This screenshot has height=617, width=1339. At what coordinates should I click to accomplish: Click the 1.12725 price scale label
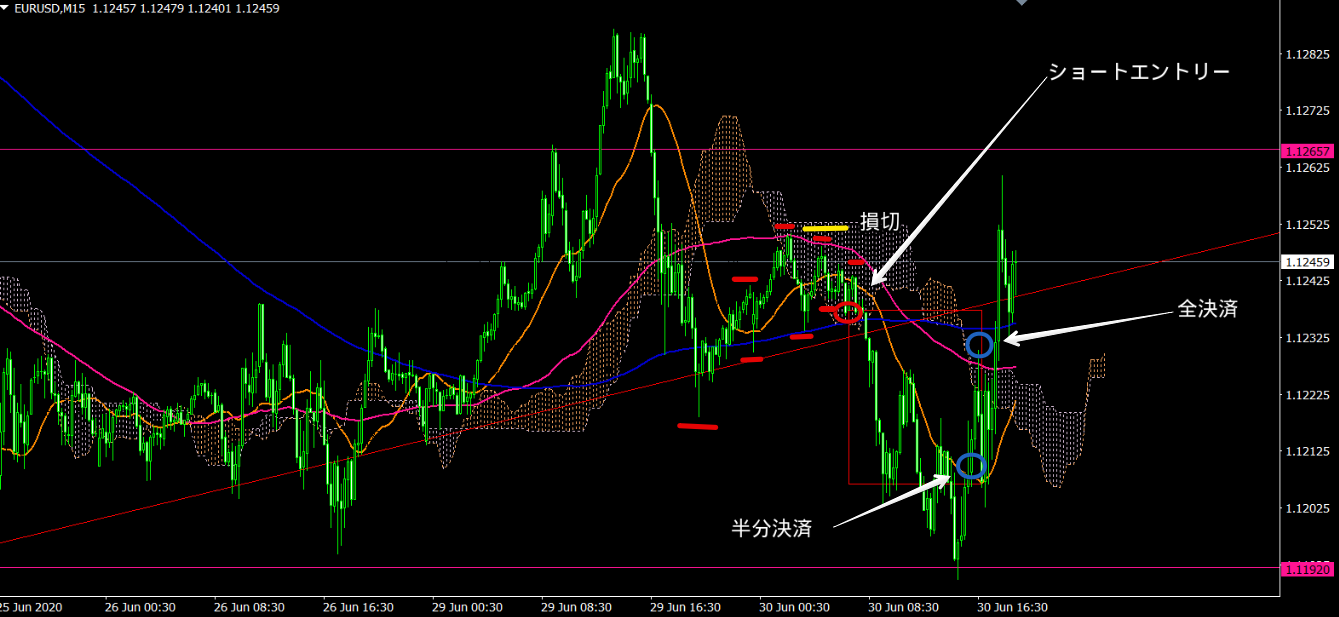pyautogui.click(x=1306, y=111)
